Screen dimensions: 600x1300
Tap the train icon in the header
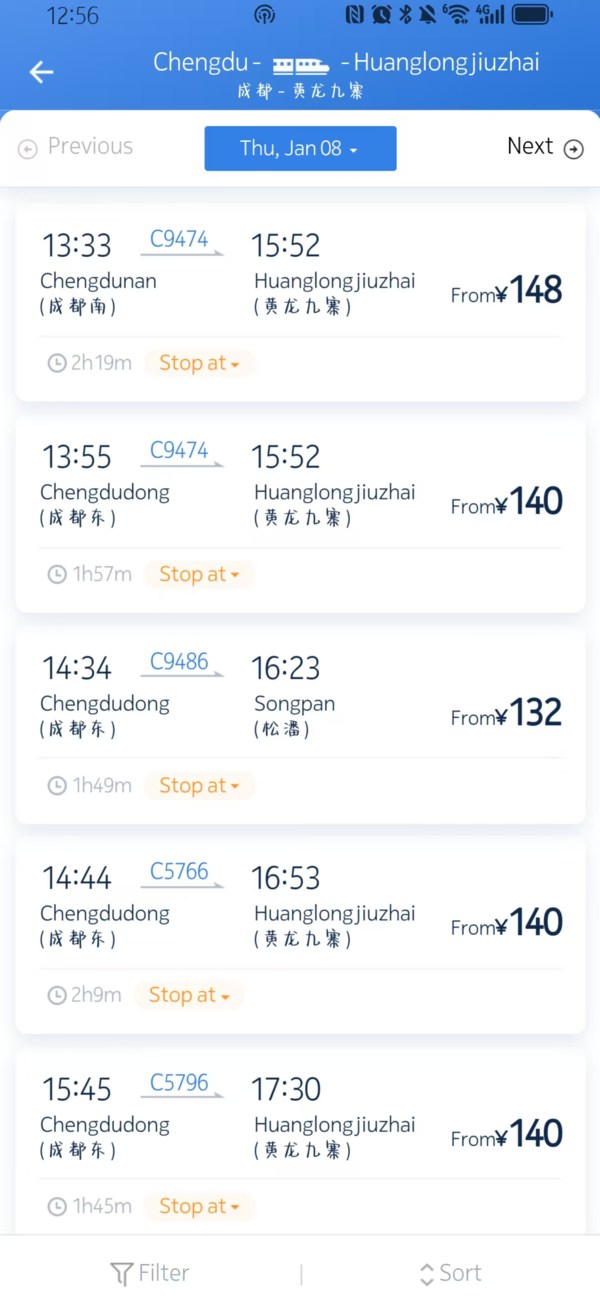[301, 65]
